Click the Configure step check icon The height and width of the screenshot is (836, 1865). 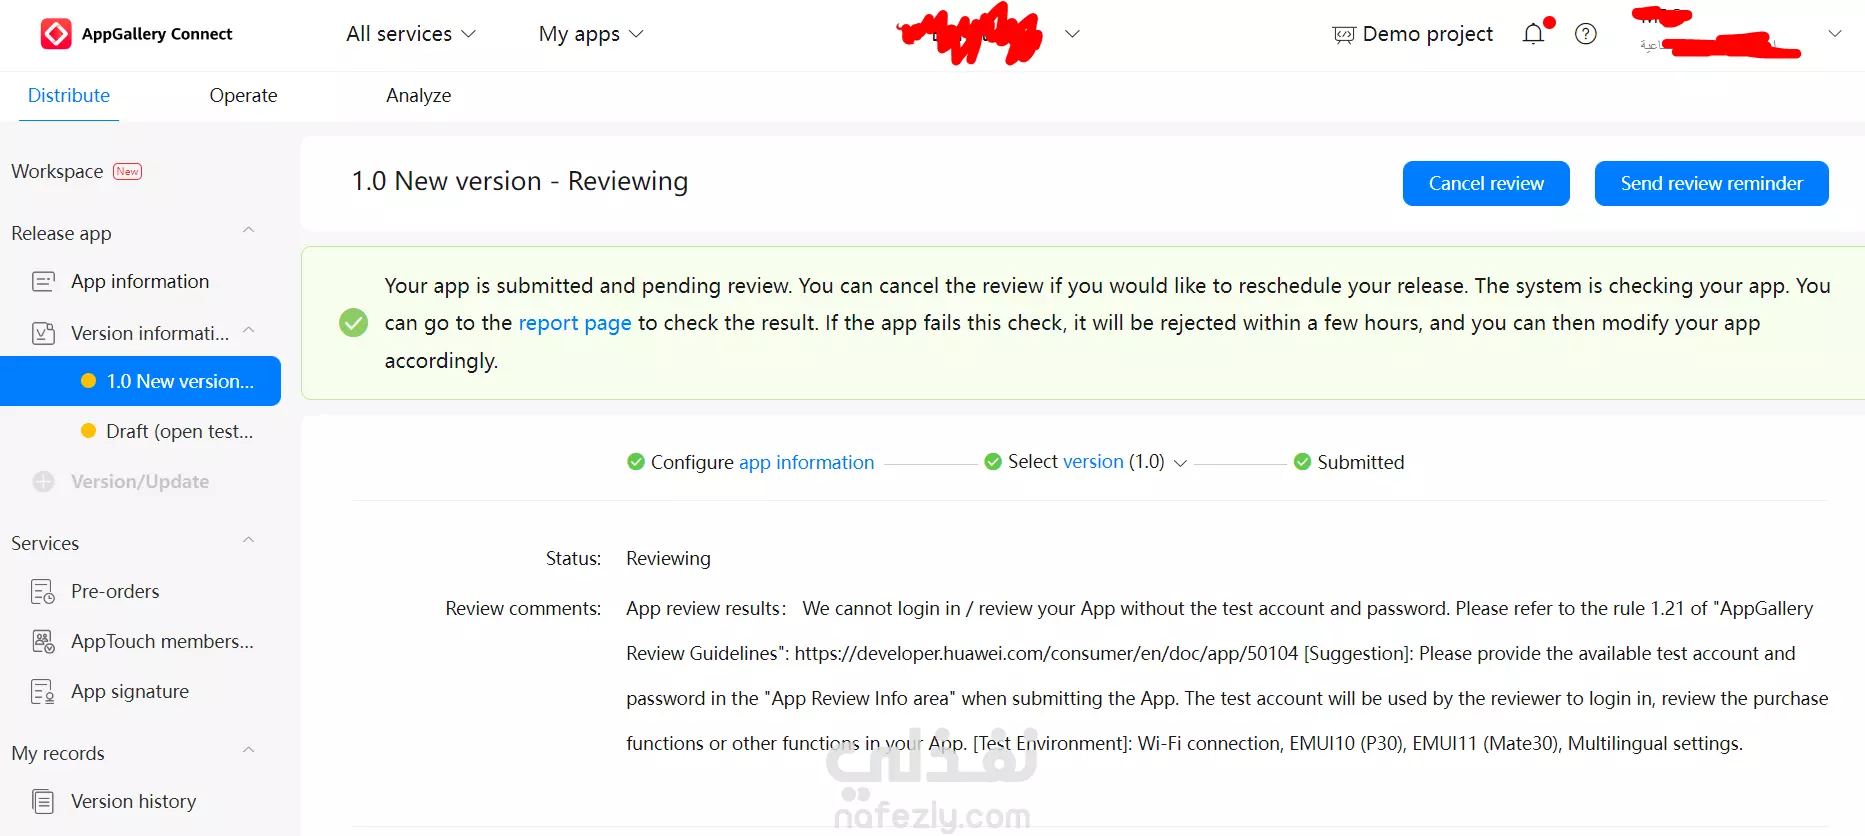click(635, 462)
